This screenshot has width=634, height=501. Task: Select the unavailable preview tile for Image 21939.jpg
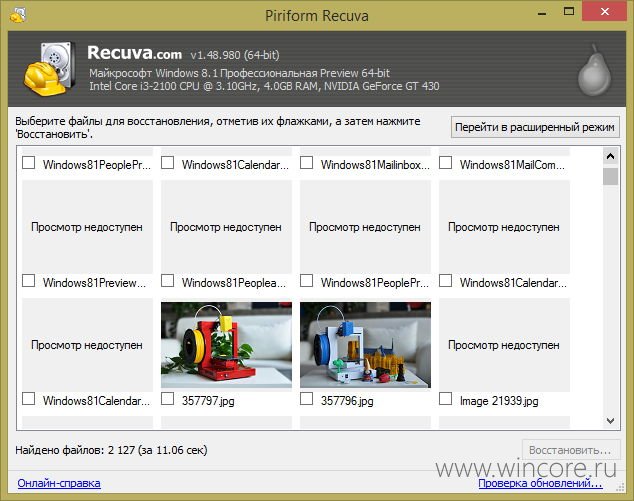click(x=505, y=345)
